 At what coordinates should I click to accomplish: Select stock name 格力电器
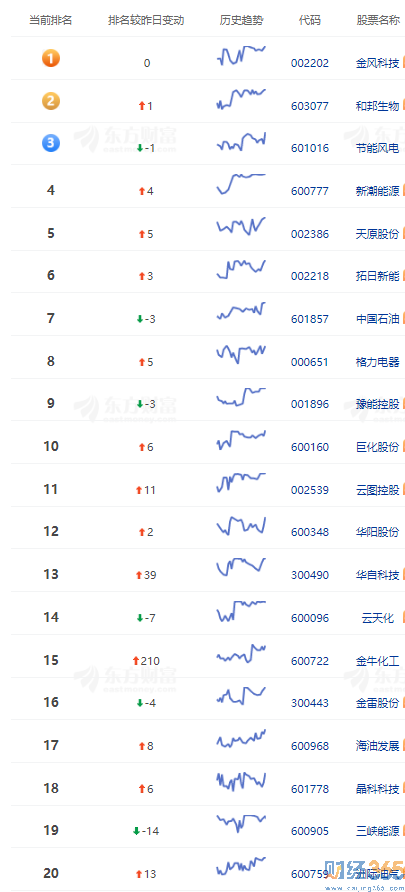point(378,362)
